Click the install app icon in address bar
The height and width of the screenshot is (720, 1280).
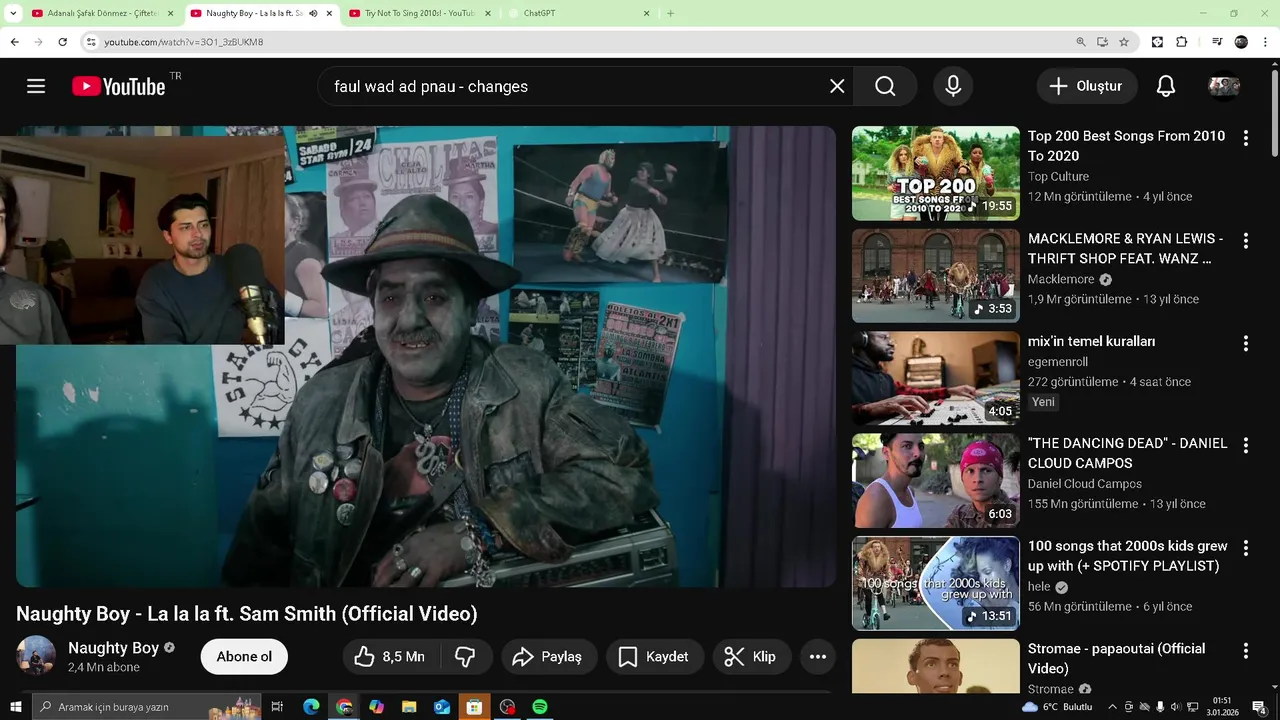point(1102,42)
